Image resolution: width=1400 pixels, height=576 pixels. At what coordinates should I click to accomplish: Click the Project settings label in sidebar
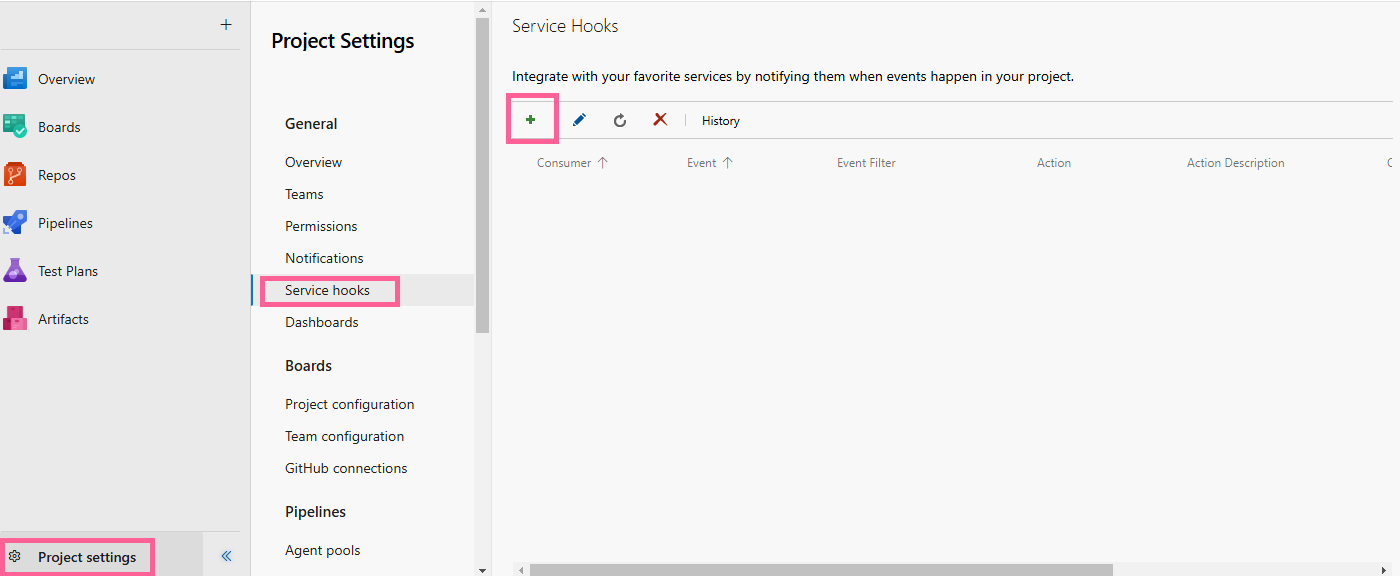87,557
